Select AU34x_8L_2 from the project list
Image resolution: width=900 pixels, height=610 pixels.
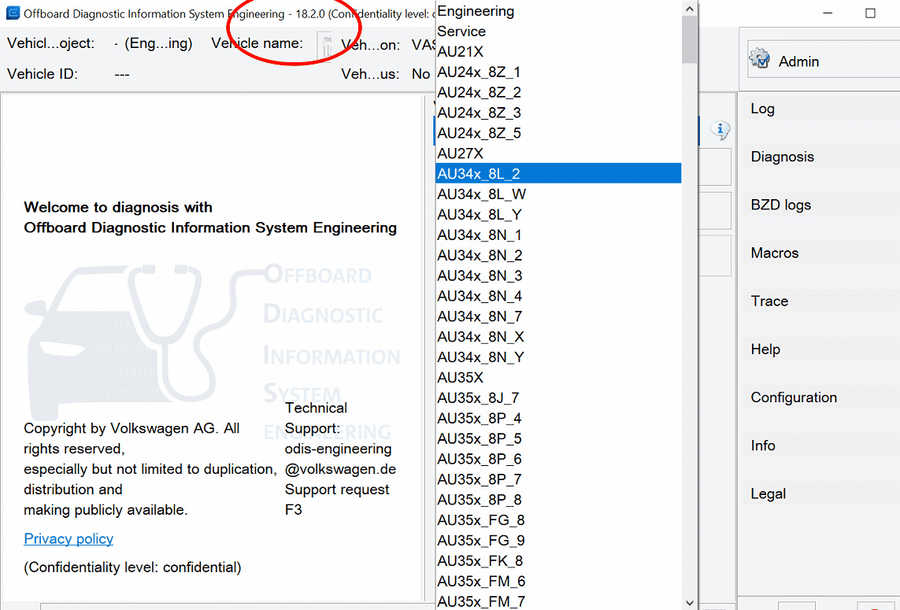558,174
